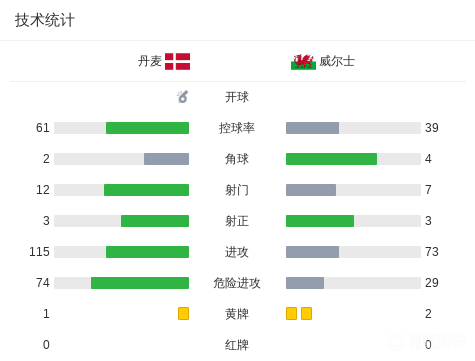Click Wales' green corner kick bar

[331, 159]
